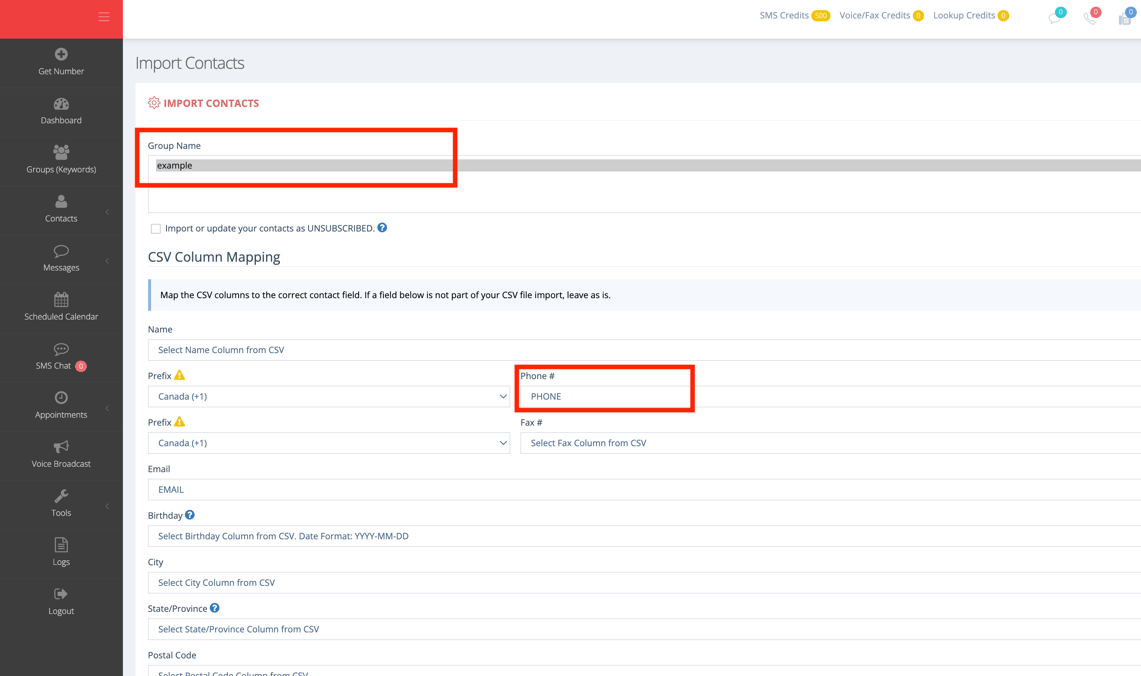The height and width of the screenshot is (676, 1141).
Task: Open the State/Province column selector
Action: tap(644, 629)
